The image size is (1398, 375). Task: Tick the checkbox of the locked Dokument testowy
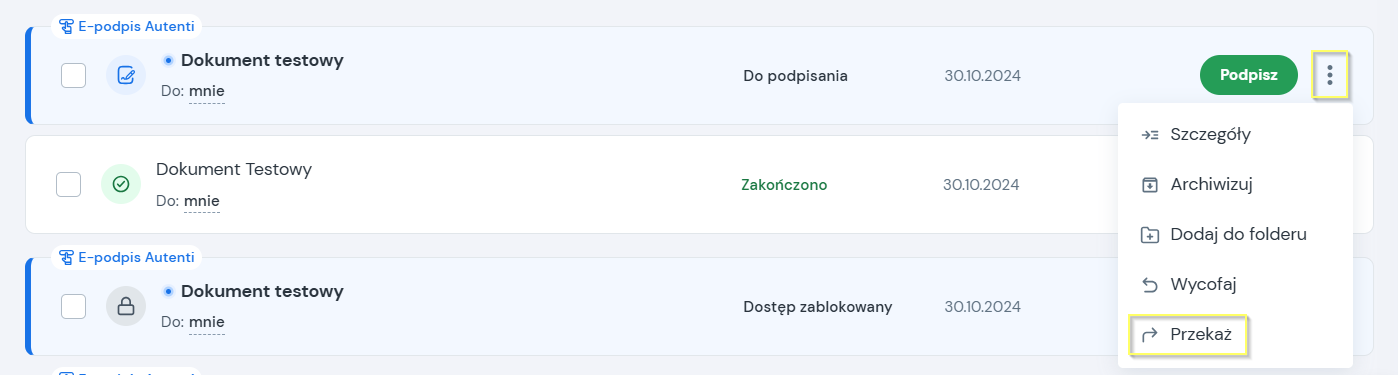(x=74, y=306)
